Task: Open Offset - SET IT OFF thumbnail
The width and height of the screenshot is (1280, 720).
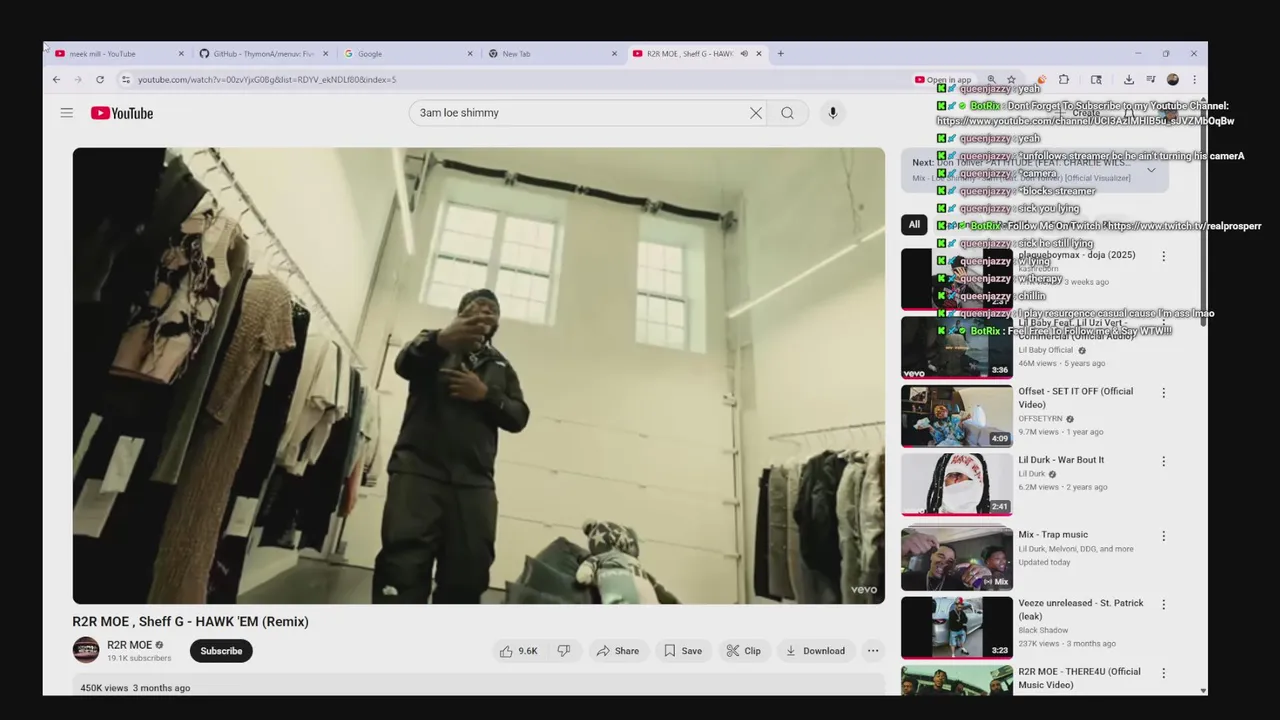Action: 957,415
